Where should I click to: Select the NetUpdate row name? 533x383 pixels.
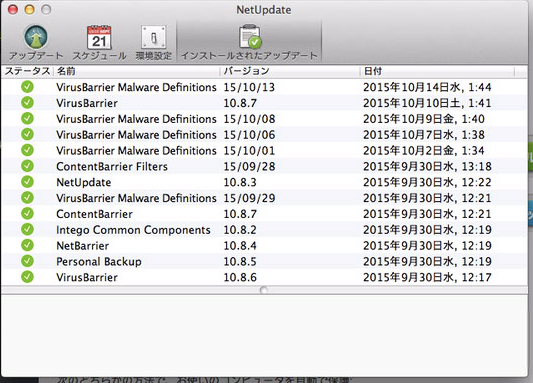click(x=84, y=182)
